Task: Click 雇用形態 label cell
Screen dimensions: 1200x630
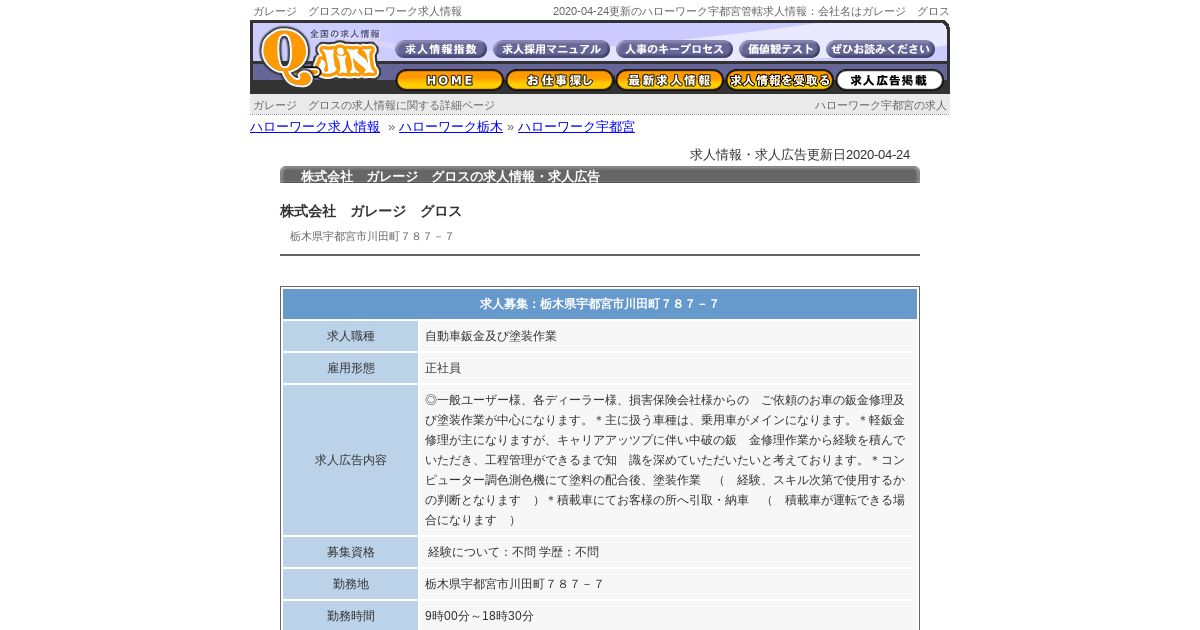Action: 350,368
